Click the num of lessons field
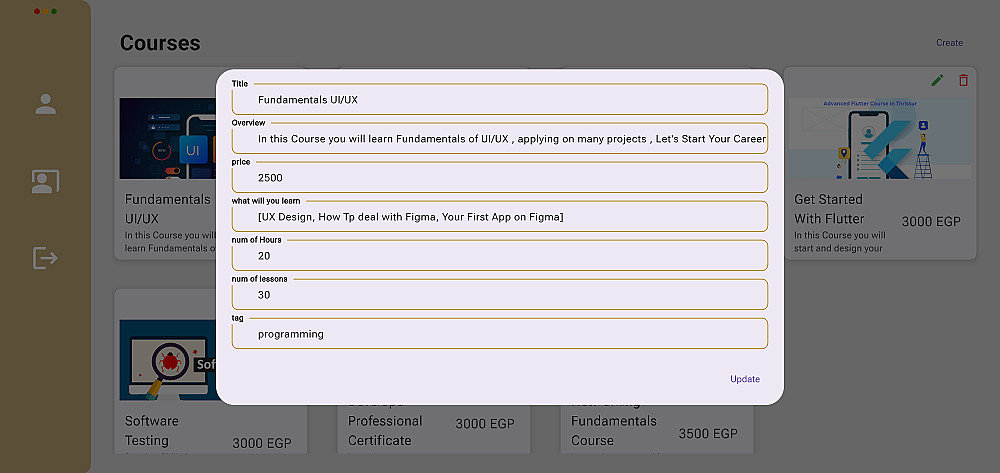 click(x=500, y=295)
